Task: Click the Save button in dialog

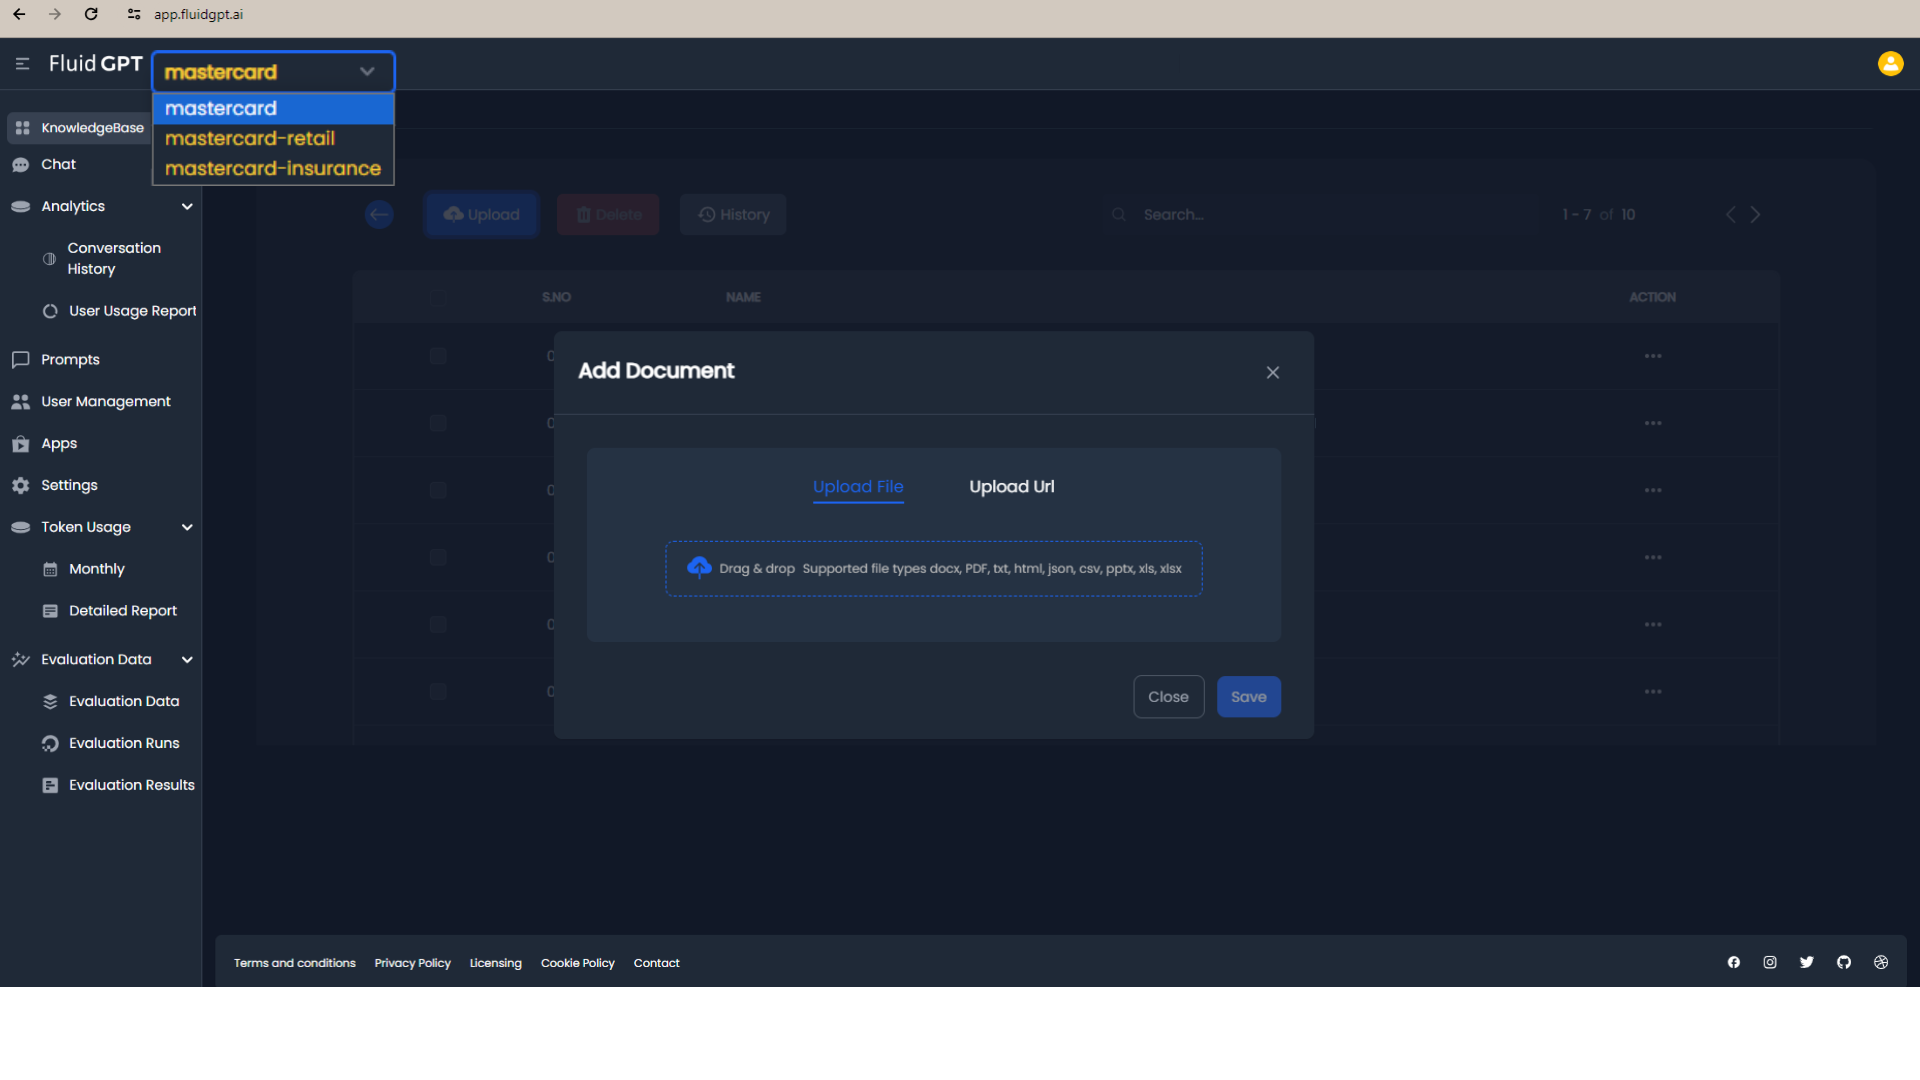Action: (x=1248, y=697)
